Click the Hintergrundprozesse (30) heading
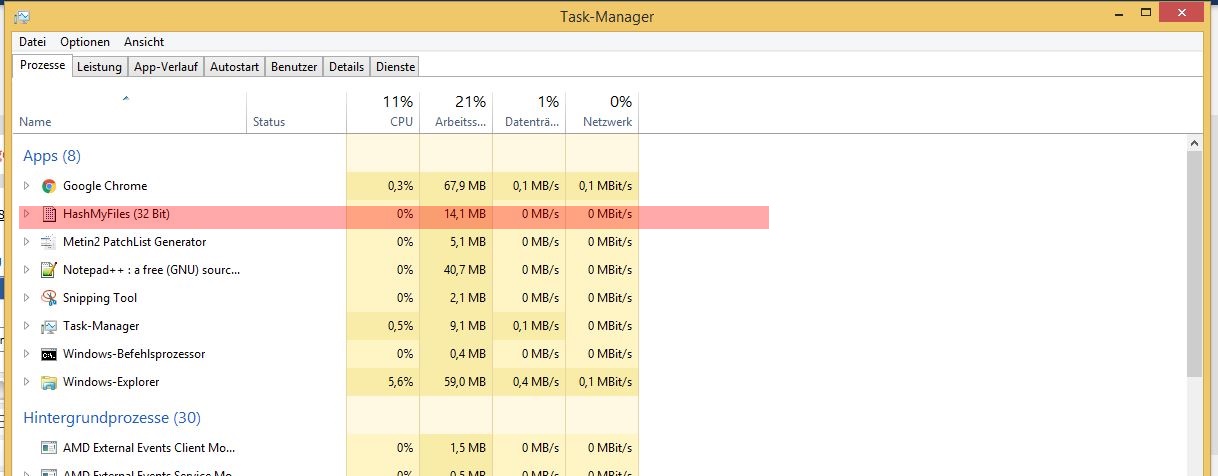The image size is (1218, 476). [x=112, y=418]
